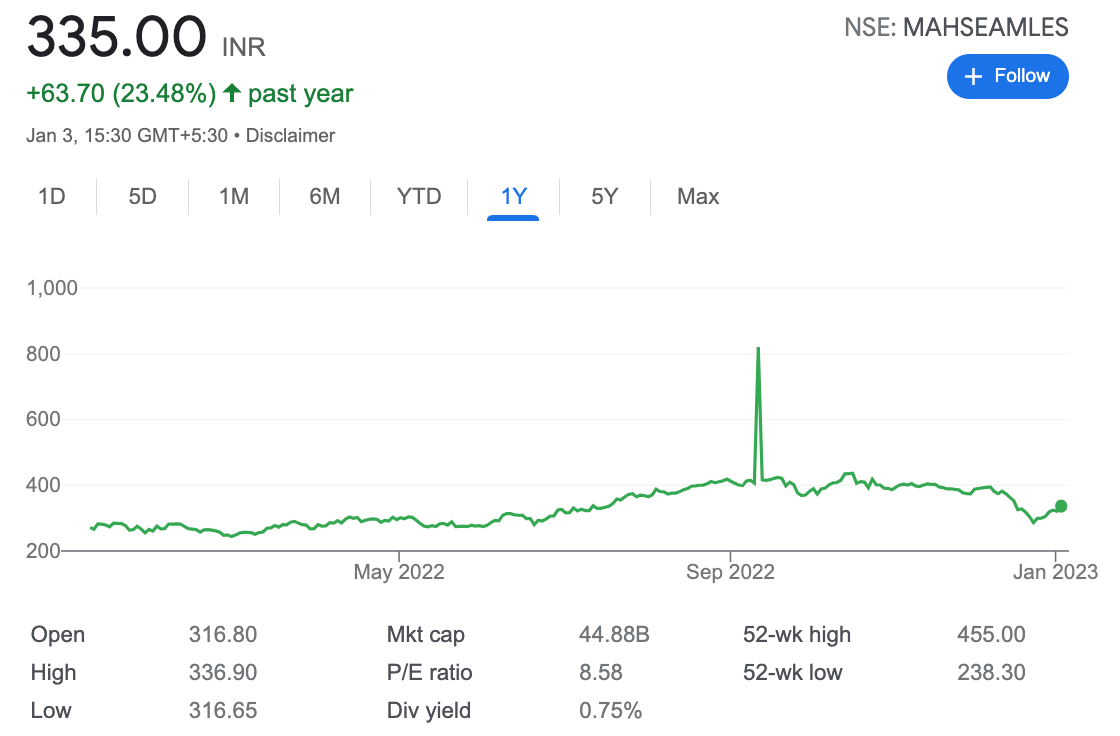Image resolution: width=1120 pixels, height=736 pixels.
Task: Click the Sep 2022 axis marker
Action: (x=730, y=572)
